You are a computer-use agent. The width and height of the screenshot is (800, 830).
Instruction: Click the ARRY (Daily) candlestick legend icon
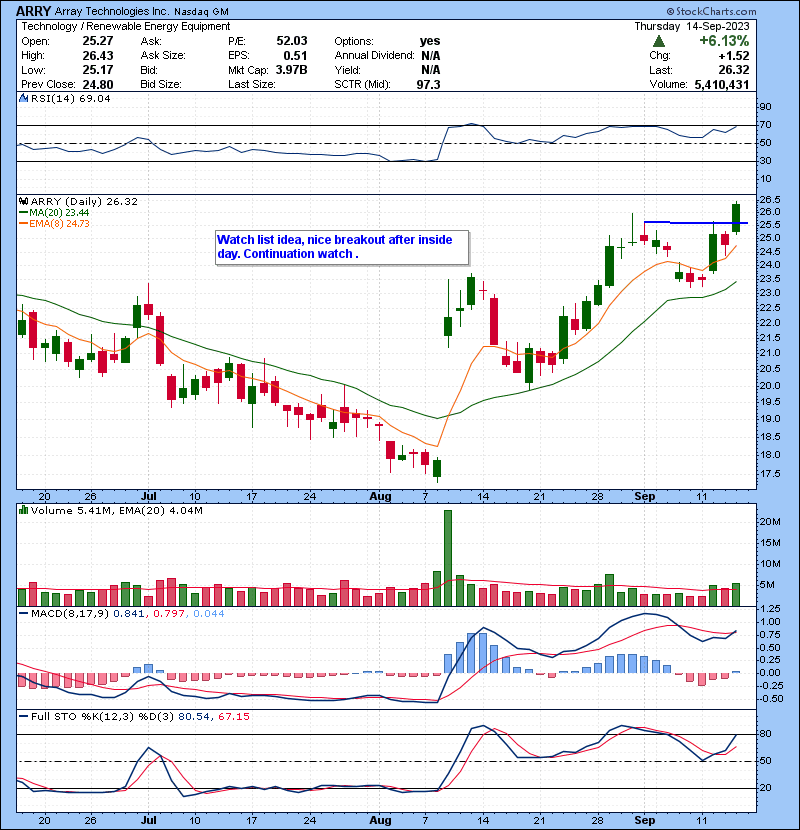[x=23, y=201]
